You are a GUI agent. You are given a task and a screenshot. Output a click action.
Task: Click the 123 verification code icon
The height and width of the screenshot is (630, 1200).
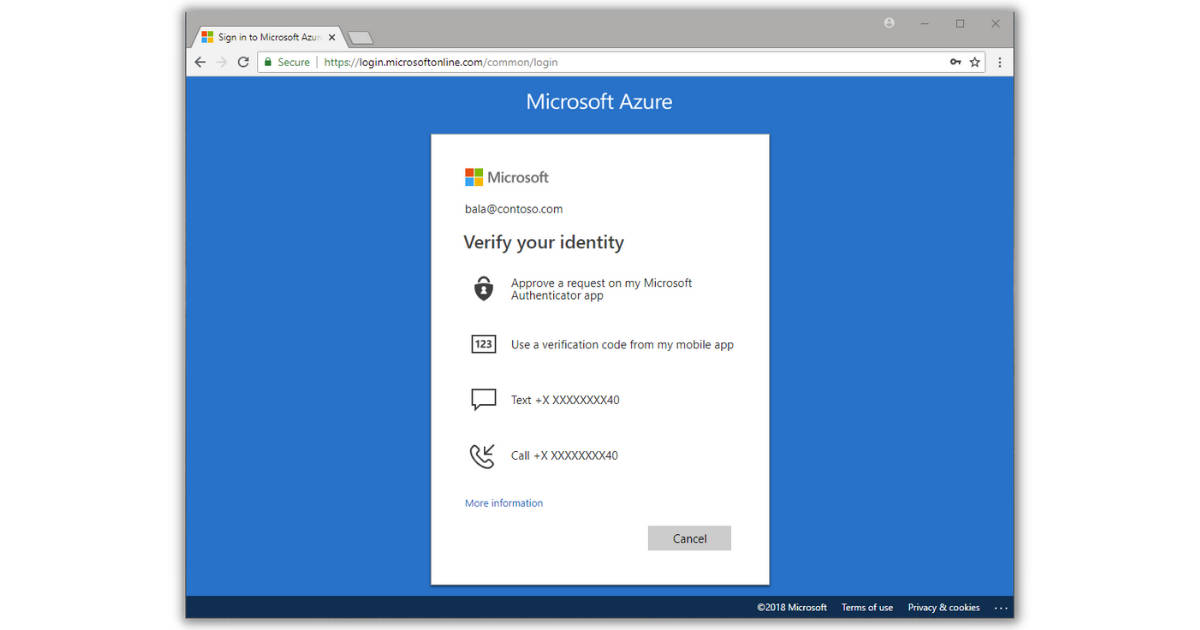[483, 344]
